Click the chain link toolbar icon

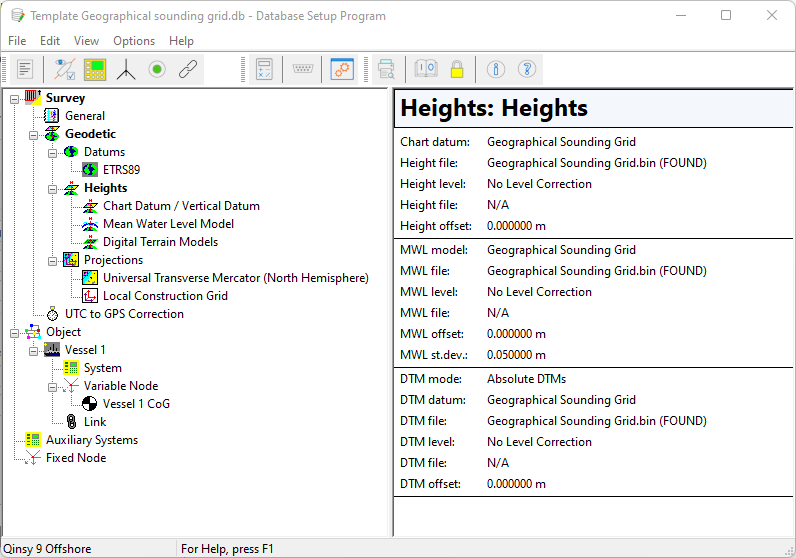pyautogui.click(x=187, y=69)
